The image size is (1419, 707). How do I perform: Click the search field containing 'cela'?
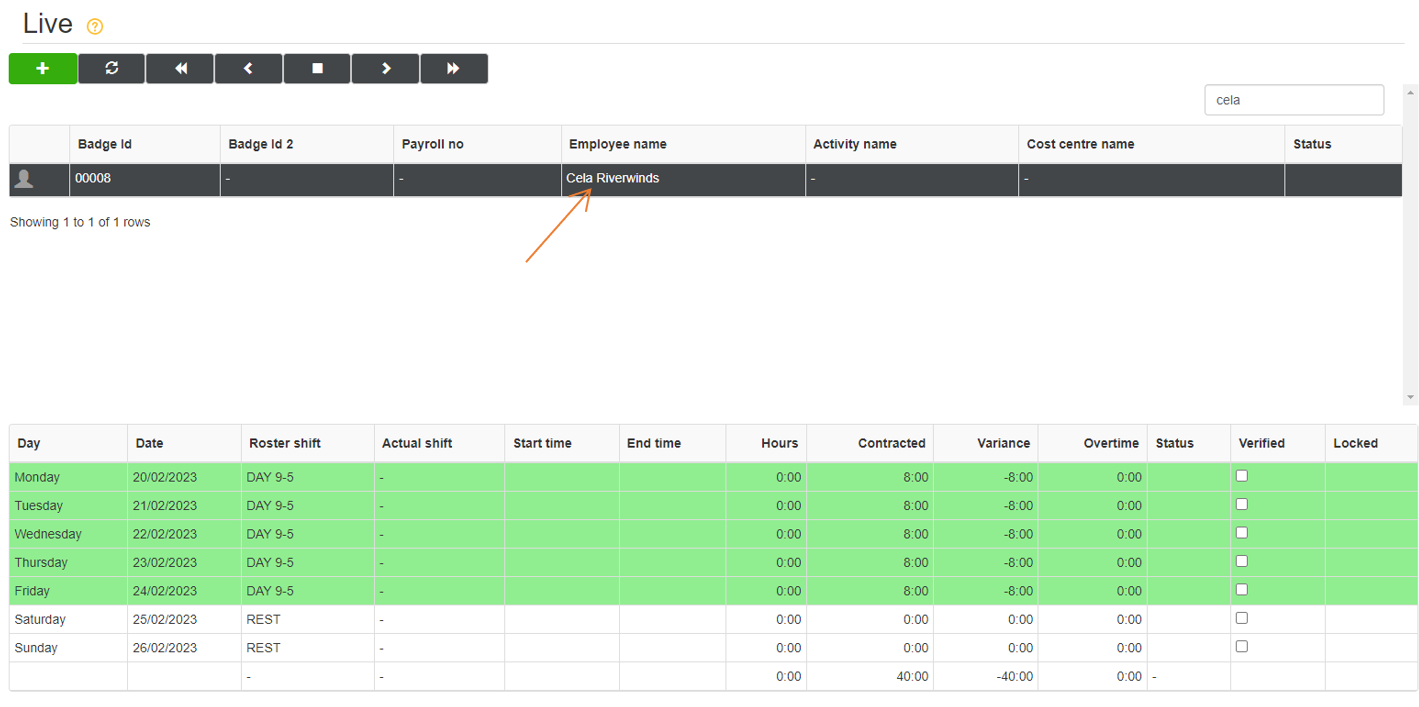(x=1293, y=100)
